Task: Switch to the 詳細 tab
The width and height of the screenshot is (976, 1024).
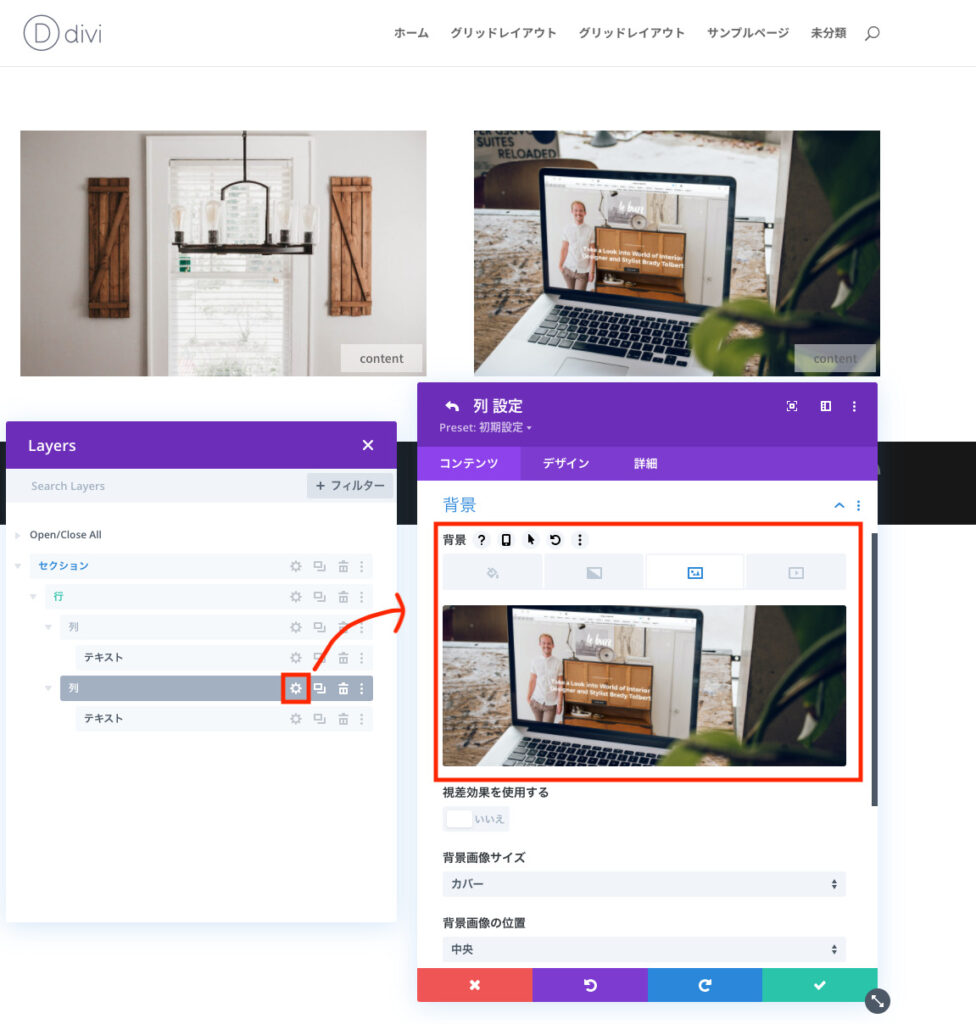Action: click(646, 464)
